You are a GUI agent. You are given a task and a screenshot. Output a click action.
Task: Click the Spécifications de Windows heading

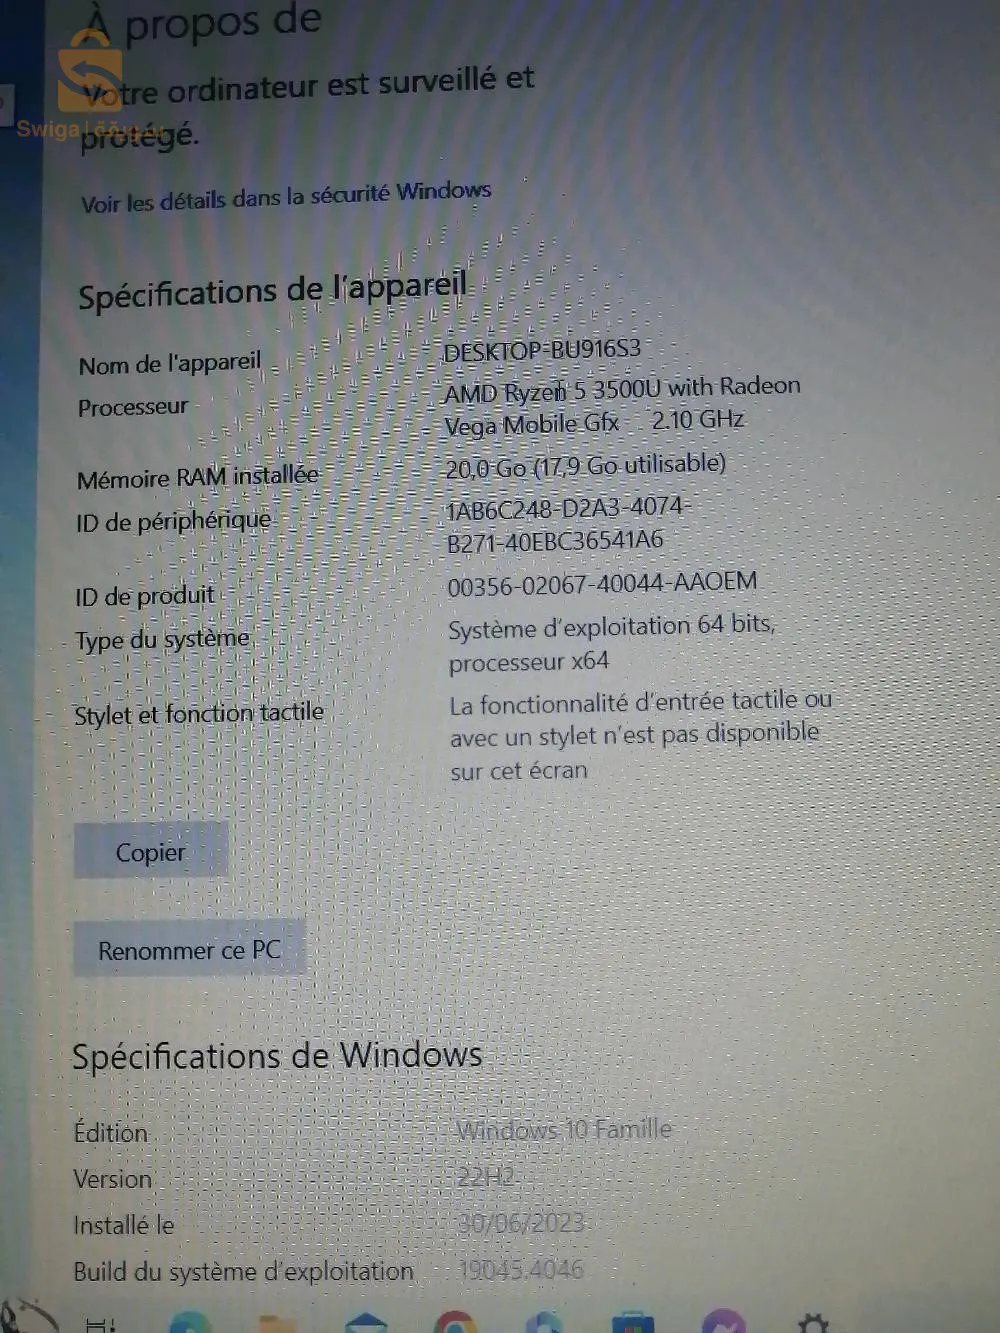point(277,1056)
